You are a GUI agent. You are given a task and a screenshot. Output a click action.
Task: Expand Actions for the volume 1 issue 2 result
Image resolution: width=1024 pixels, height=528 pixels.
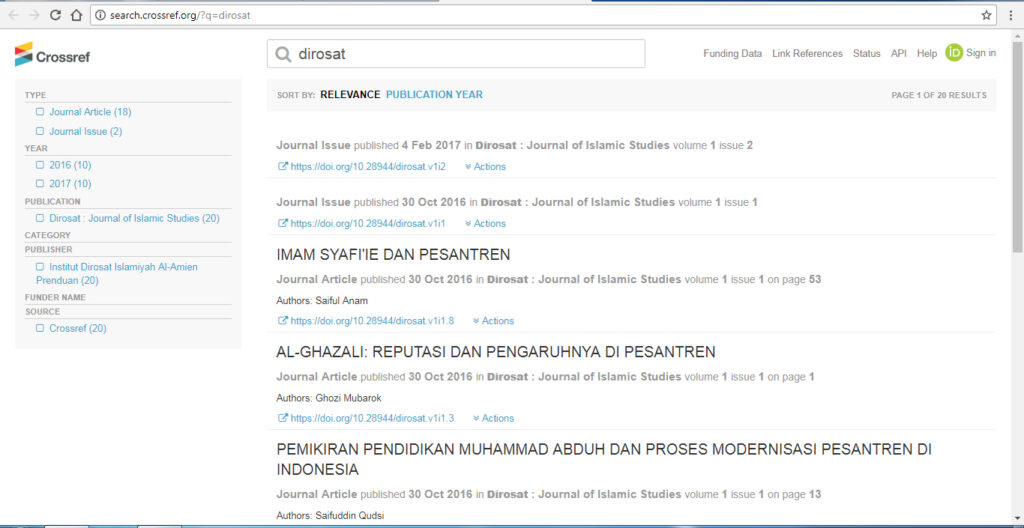click(485, 167)
